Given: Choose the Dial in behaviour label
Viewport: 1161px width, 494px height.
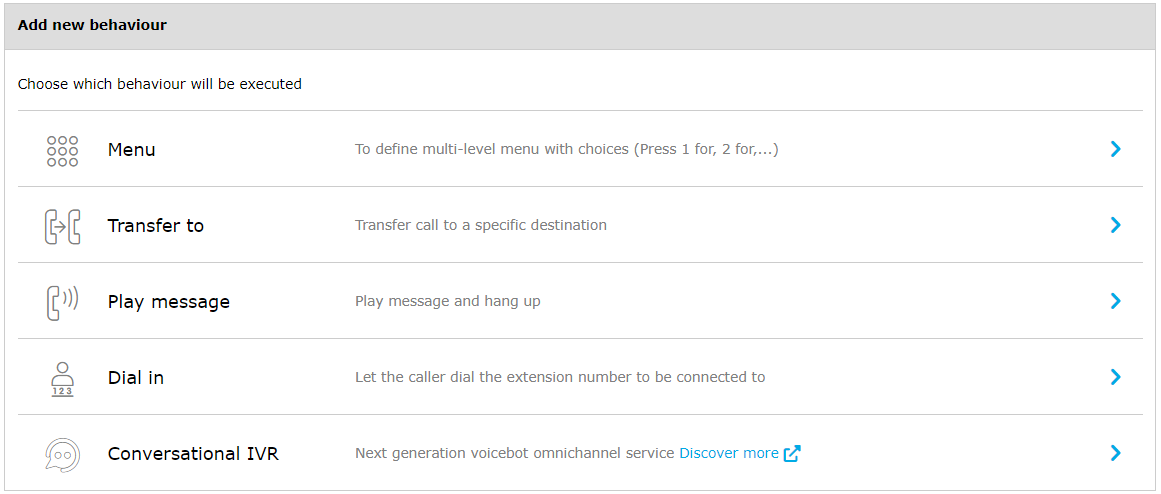Looking at the screenshot, I should (x=135, y=378).
